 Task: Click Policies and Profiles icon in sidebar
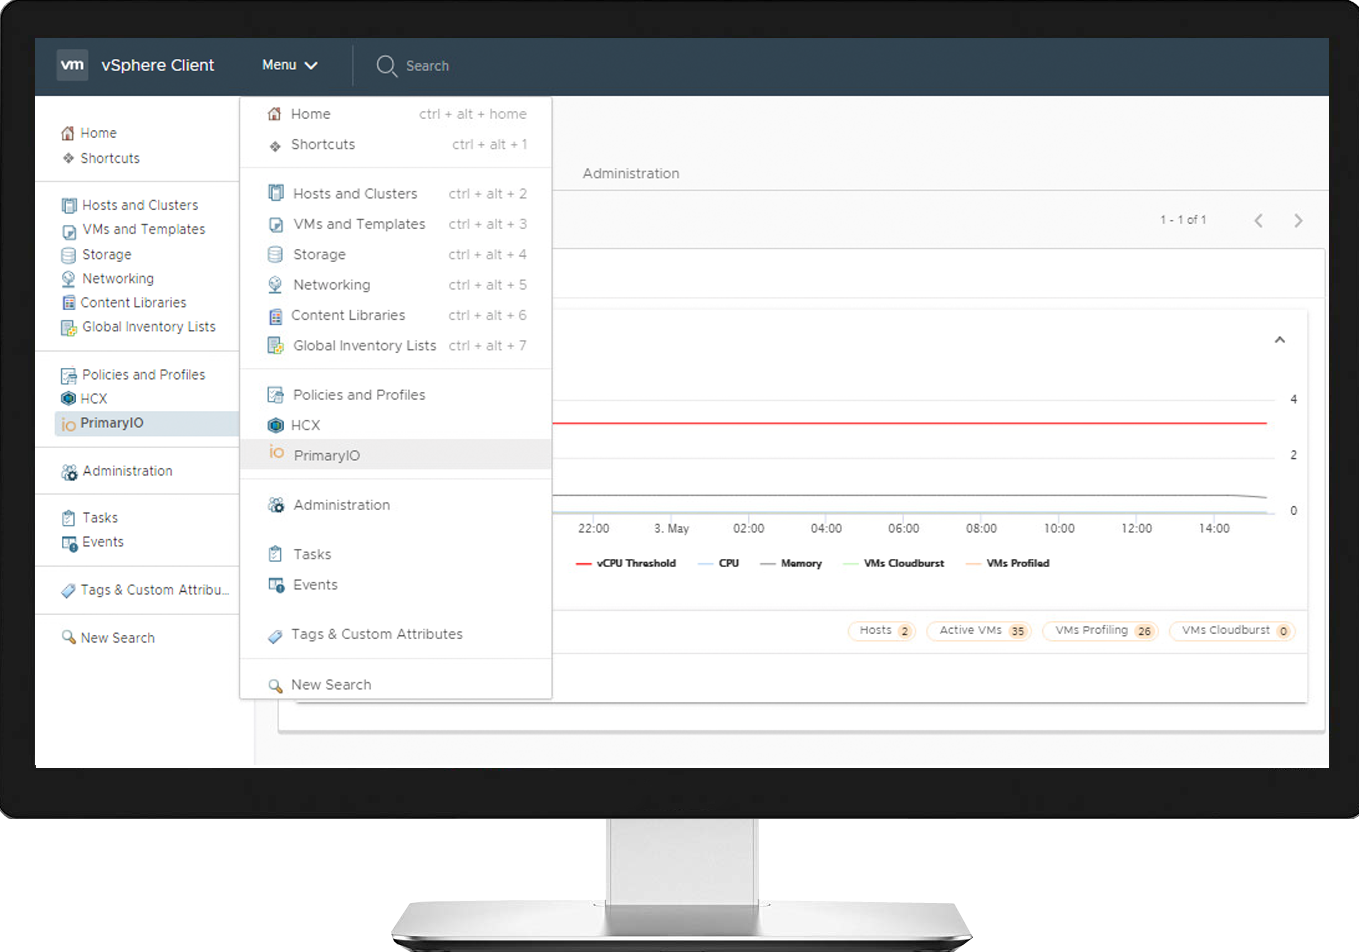tap(69, 375)
